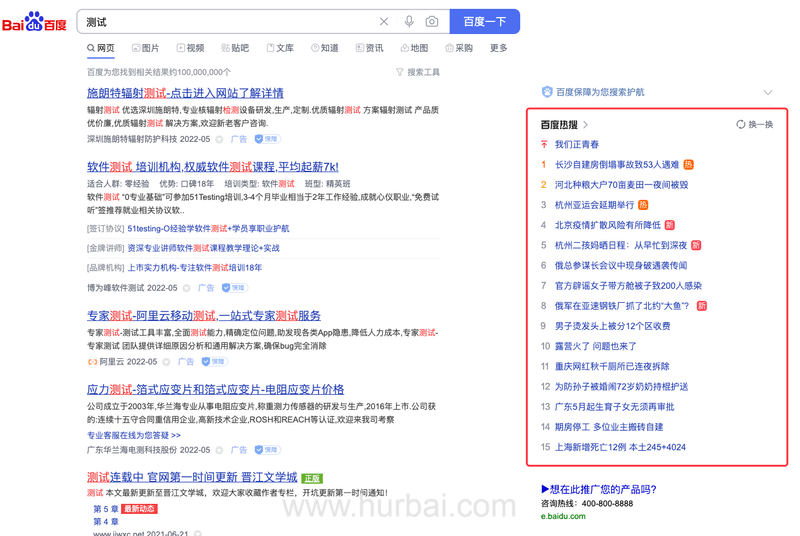Select the 网页 tab
Viewport: 800px width, 536px height.
(101, 48)
